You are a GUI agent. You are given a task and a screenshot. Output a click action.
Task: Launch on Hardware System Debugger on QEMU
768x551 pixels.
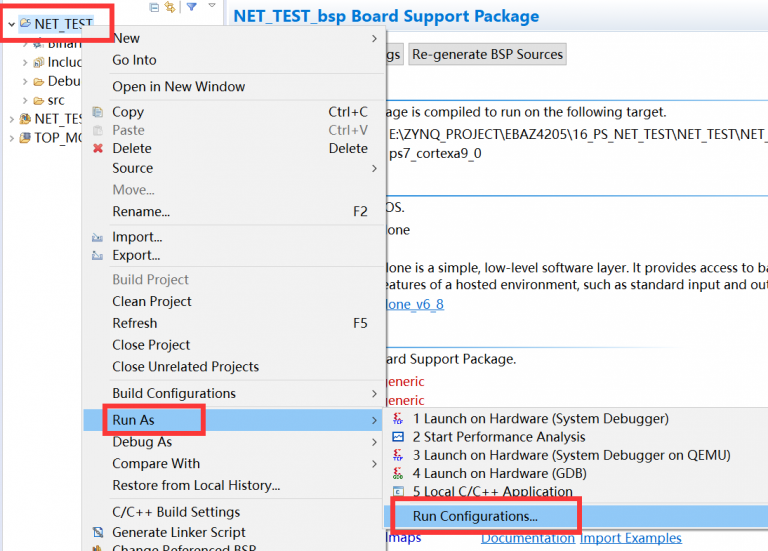click(571, 455)
